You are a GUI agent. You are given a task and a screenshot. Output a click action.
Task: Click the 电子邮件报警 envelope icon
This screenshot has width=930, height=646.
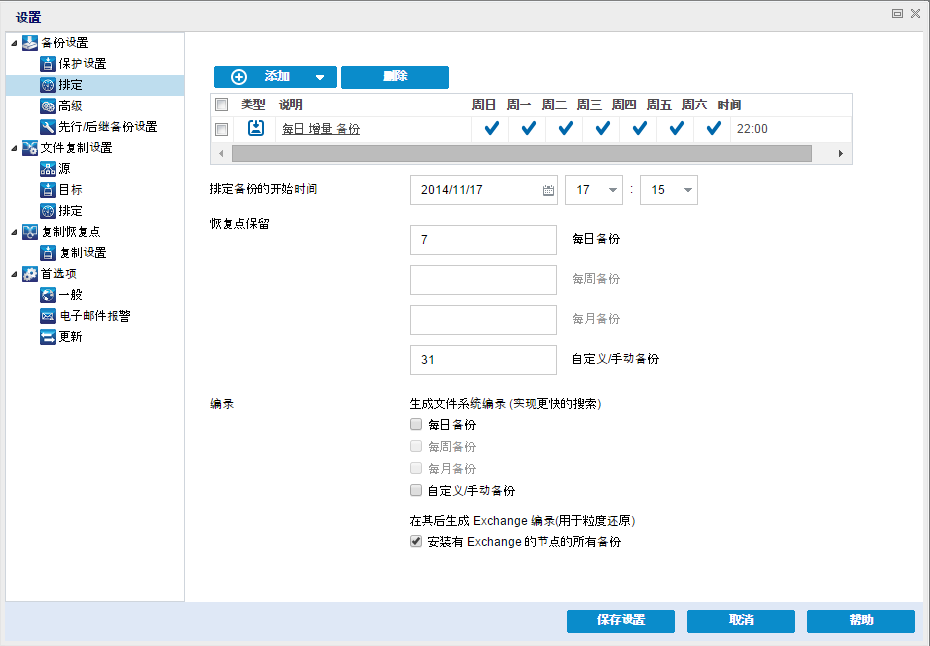pos(47,316)
